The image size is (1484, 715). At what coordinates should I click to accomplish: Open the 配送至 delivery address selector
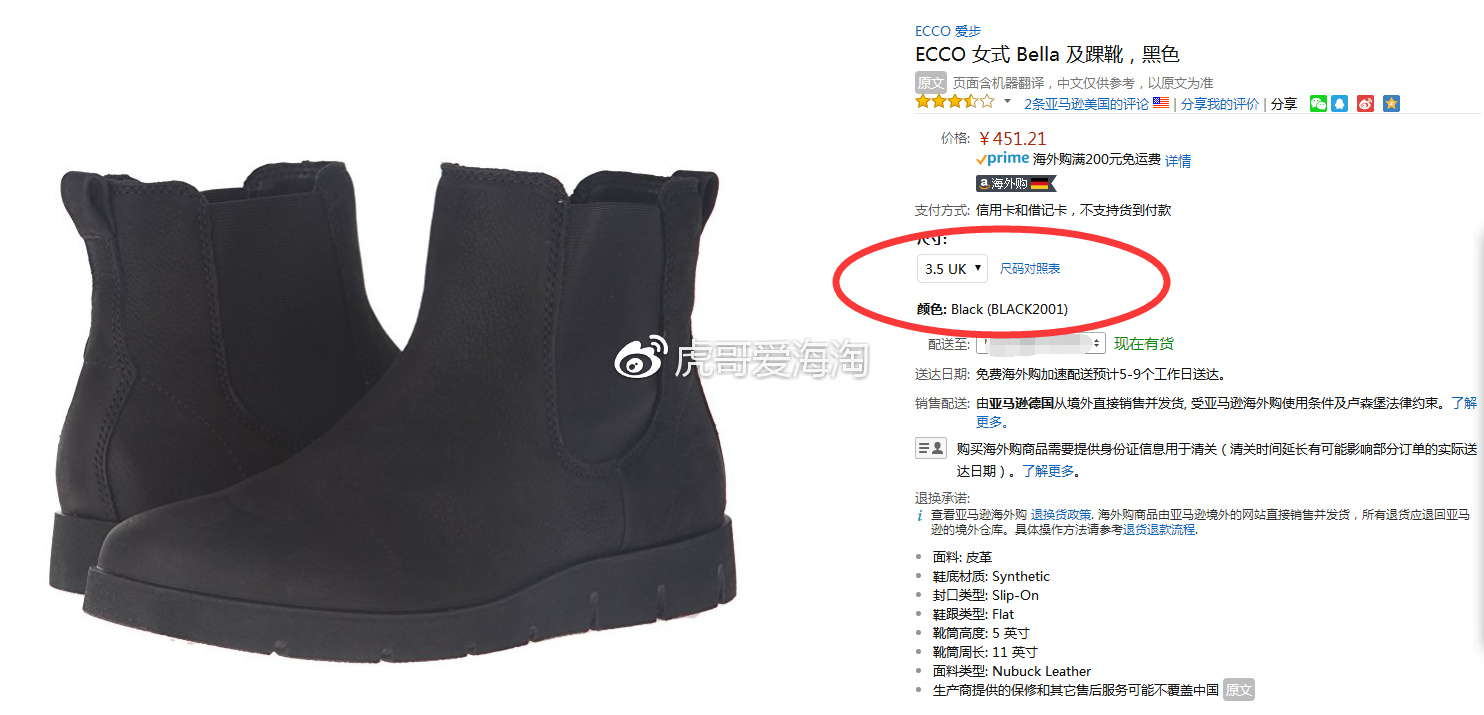(1040, 343)
